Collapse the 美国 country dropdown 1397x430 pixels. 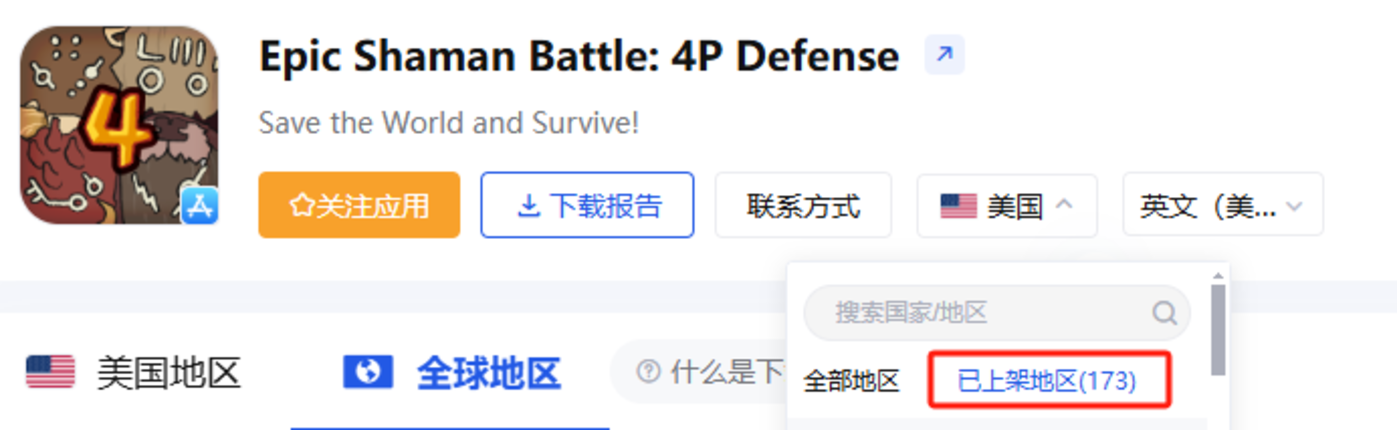pos(1007,206)
